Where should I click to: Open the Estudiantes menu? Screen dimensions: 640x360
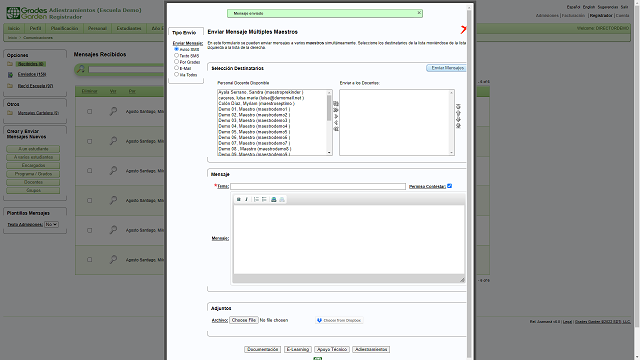pos(129,28)
